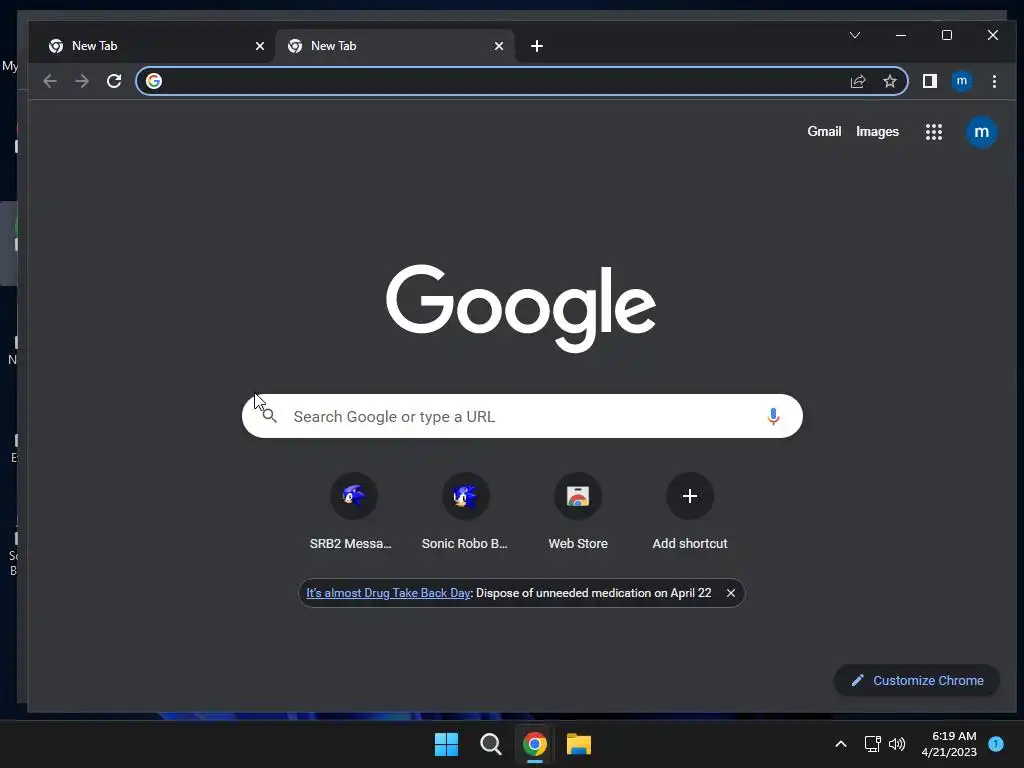This screenshot has height=768, width=1024.
Task: Reload the current page
Action: (114, 81)
